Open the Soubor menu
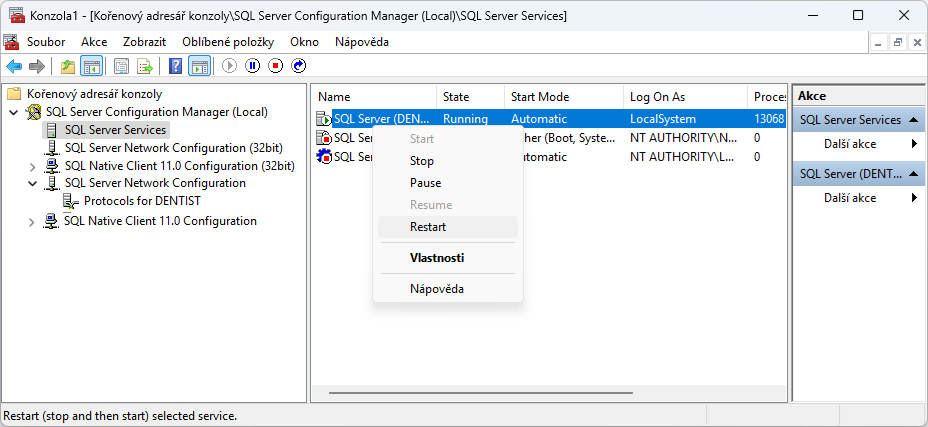Image resolution: width=928 pixels, height=427 pixels. tap(46, 42)
